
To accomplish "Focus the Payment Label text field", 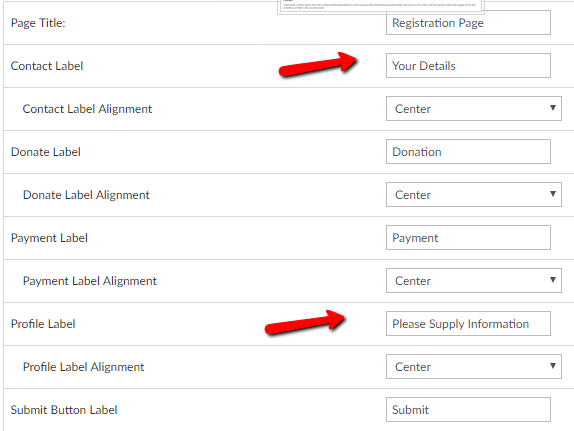I will 468,238.
